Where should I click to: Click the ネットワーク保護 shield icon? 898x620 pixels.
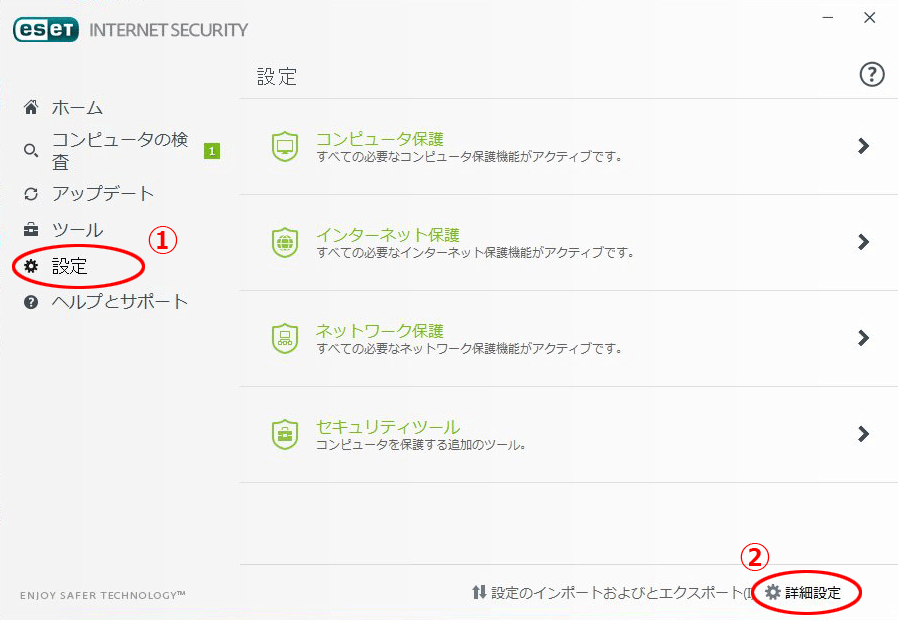point(285,338)
